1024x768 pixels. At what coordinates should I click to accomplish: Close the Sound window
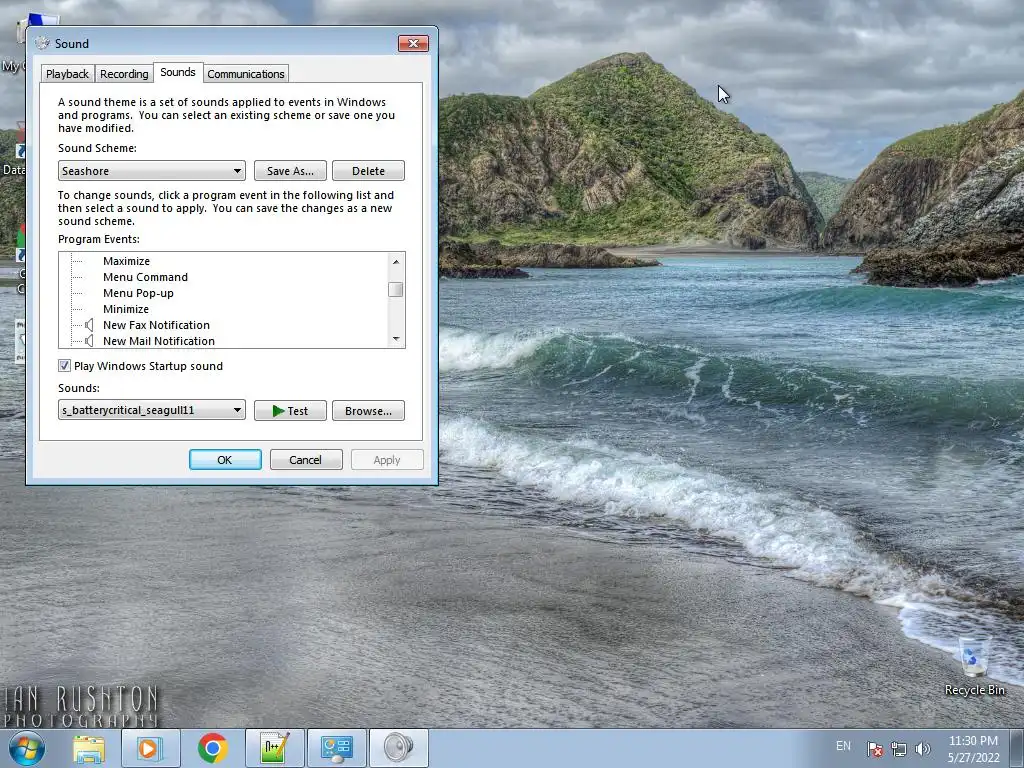pos(413,43)
